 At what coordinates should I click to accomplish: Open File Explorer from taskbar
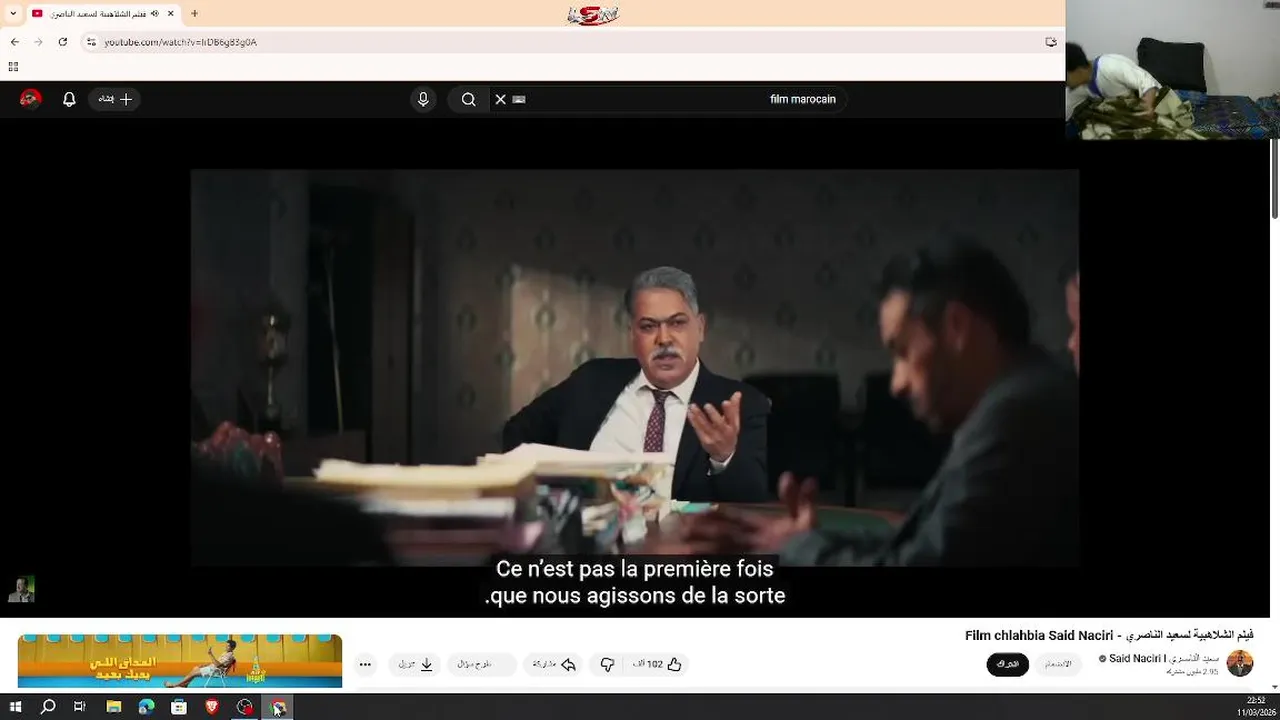[x=113, y=707]
